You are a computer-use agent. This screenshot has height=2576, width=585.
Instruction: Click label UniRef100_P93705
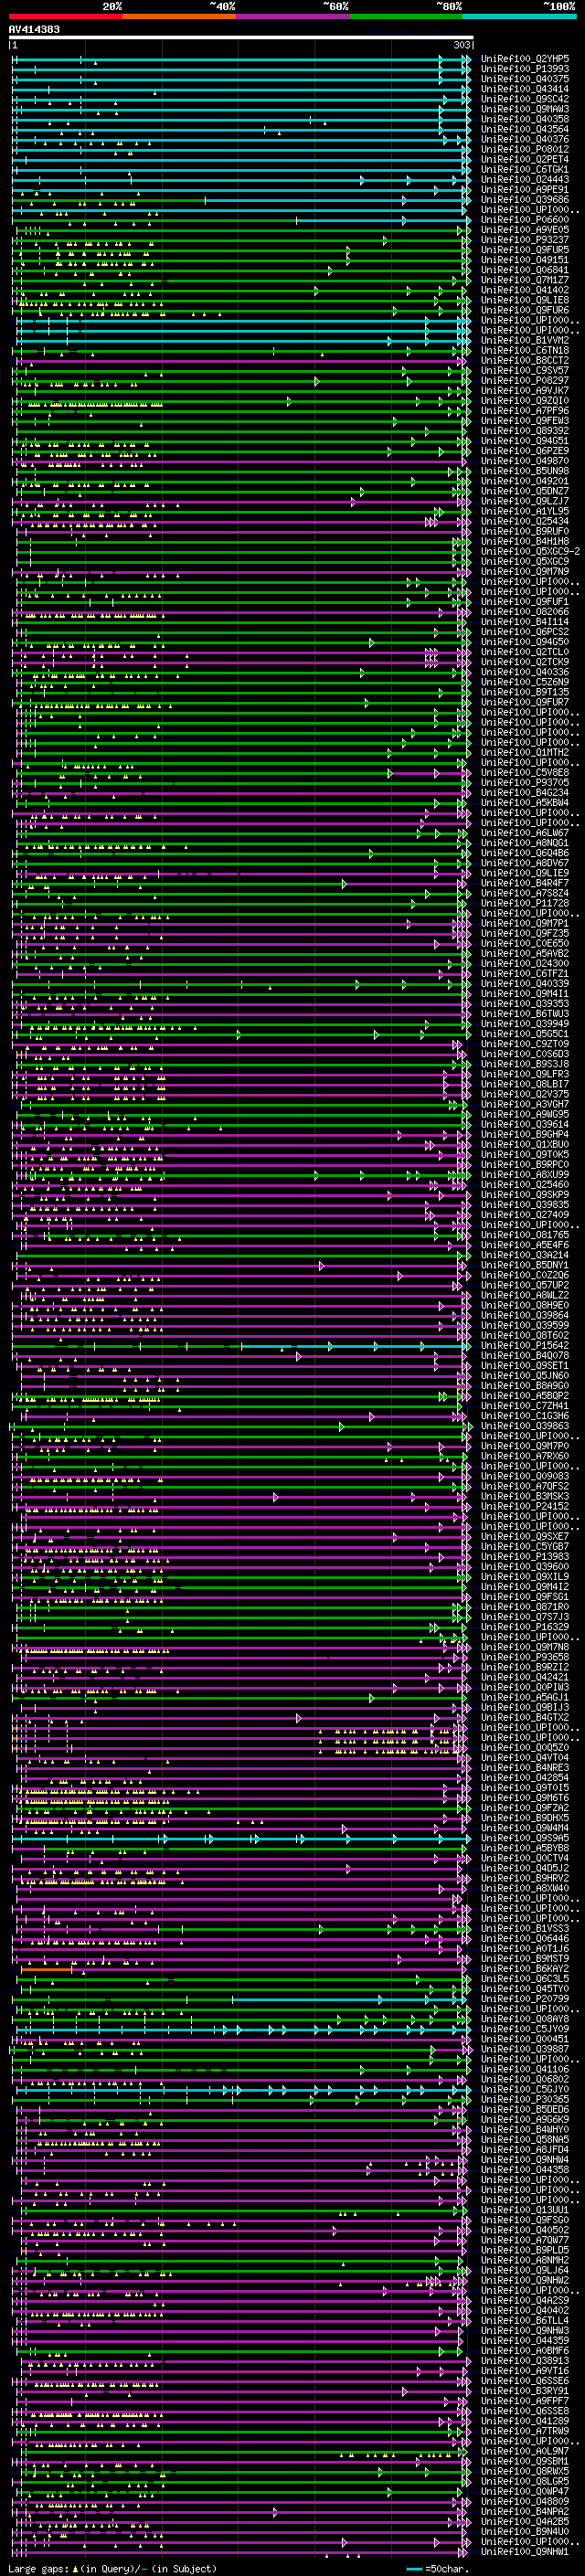525,783
